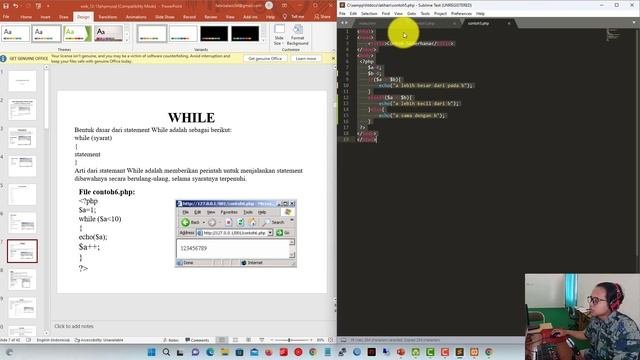Open the Preferences menu in Sublime Text
This screenshot has height=360, width=640.
[461, 13]
